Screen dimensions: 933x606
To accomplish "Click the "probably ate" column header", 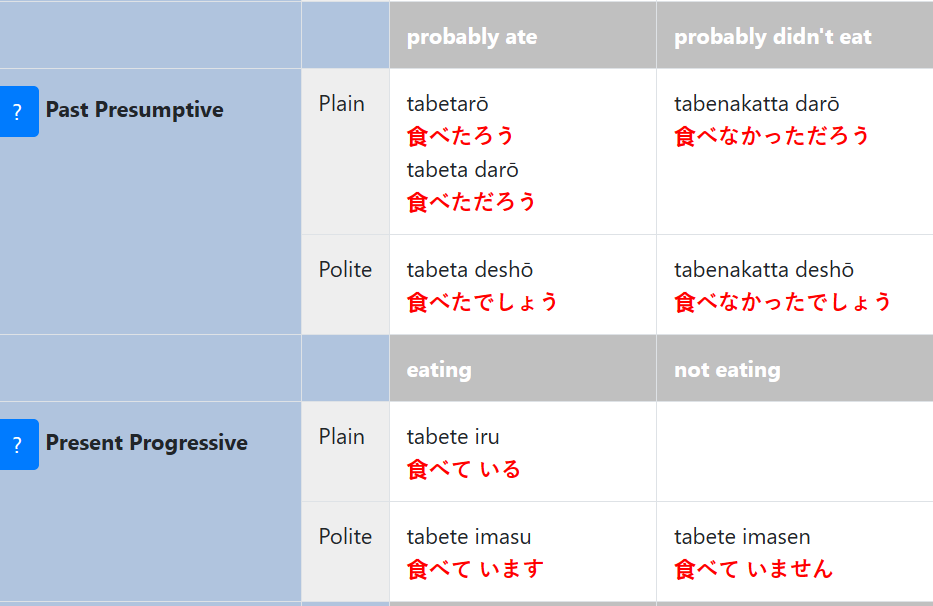I will pos(472,37).
